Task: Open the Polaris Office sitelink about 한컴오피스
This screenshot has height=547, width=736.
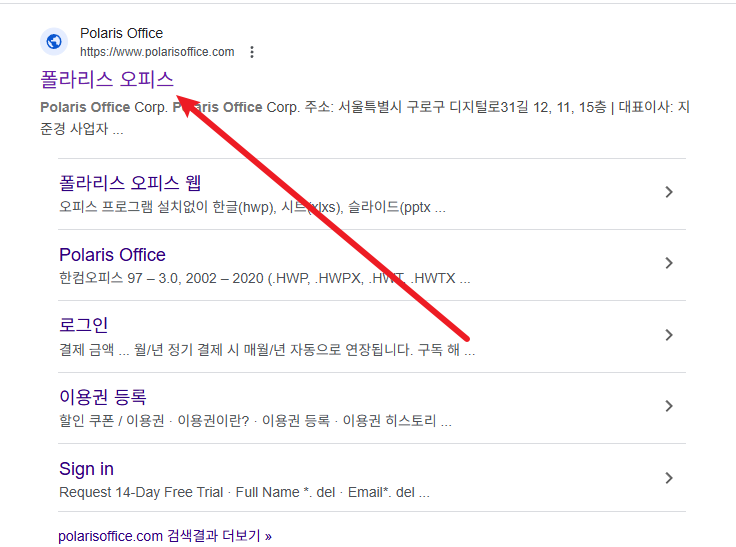Action: [x=112, y=255]
